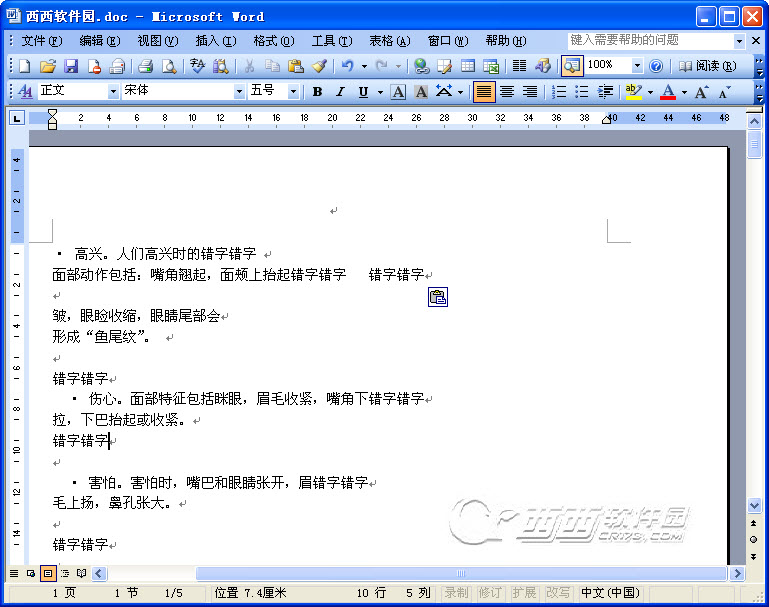Open the Columns layout button

(x=519, y=66)
